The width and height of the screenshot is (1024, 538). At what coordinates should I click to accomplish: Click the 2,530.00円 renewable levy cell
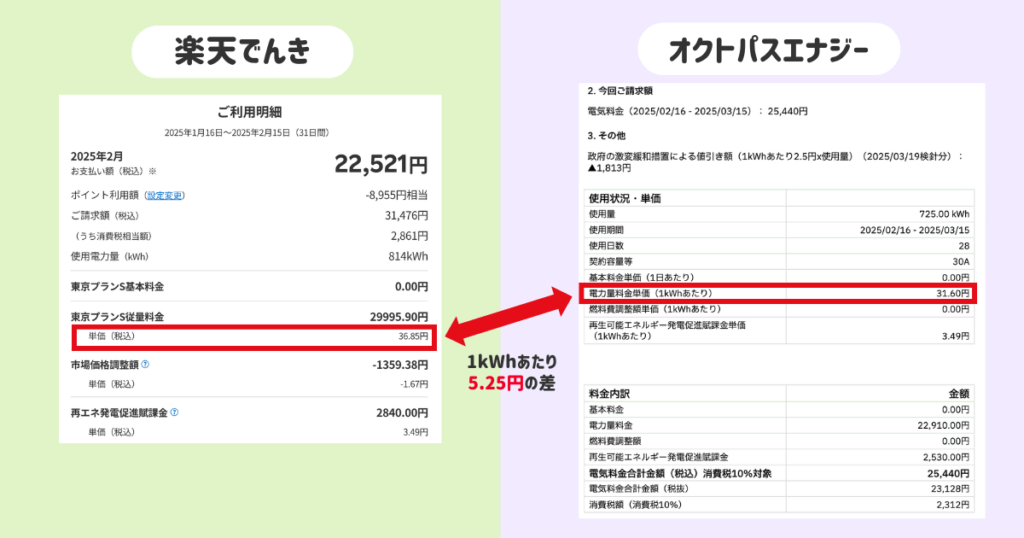coord(946,457)
